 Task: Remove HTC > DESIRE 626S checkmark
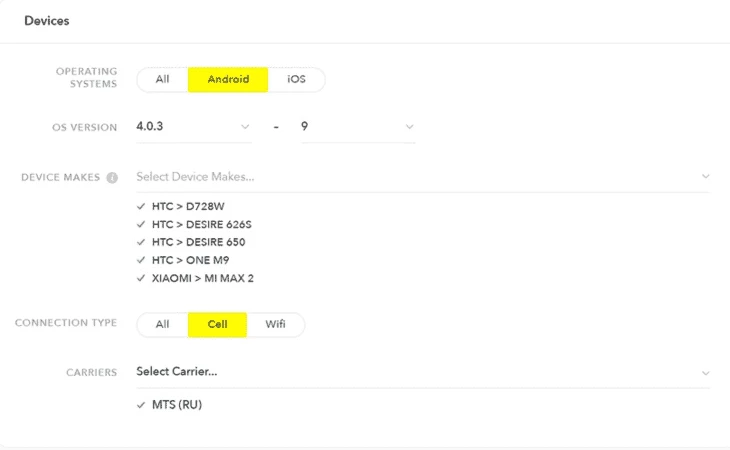[141, 224]
